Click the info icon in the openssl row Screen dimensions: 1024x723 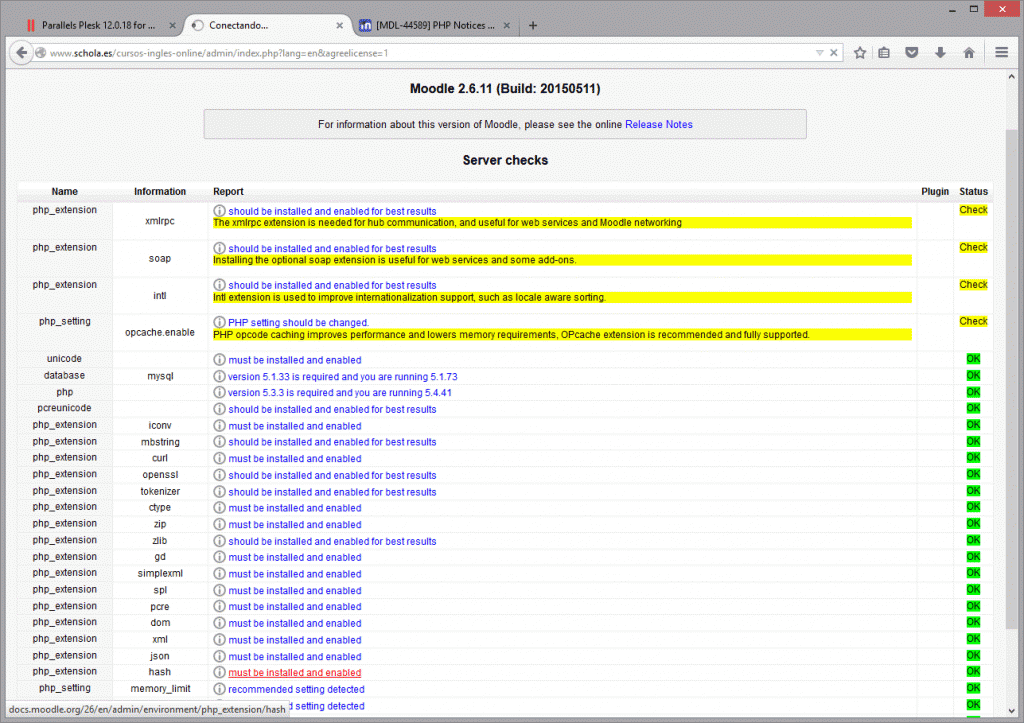(219, 475)
